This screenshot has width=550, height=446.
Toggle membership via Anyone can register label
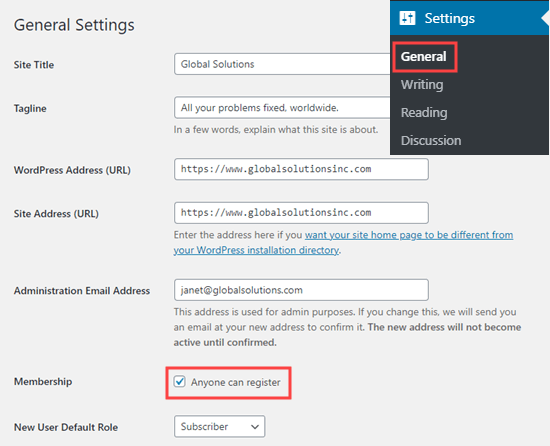[x=235, y=382]
